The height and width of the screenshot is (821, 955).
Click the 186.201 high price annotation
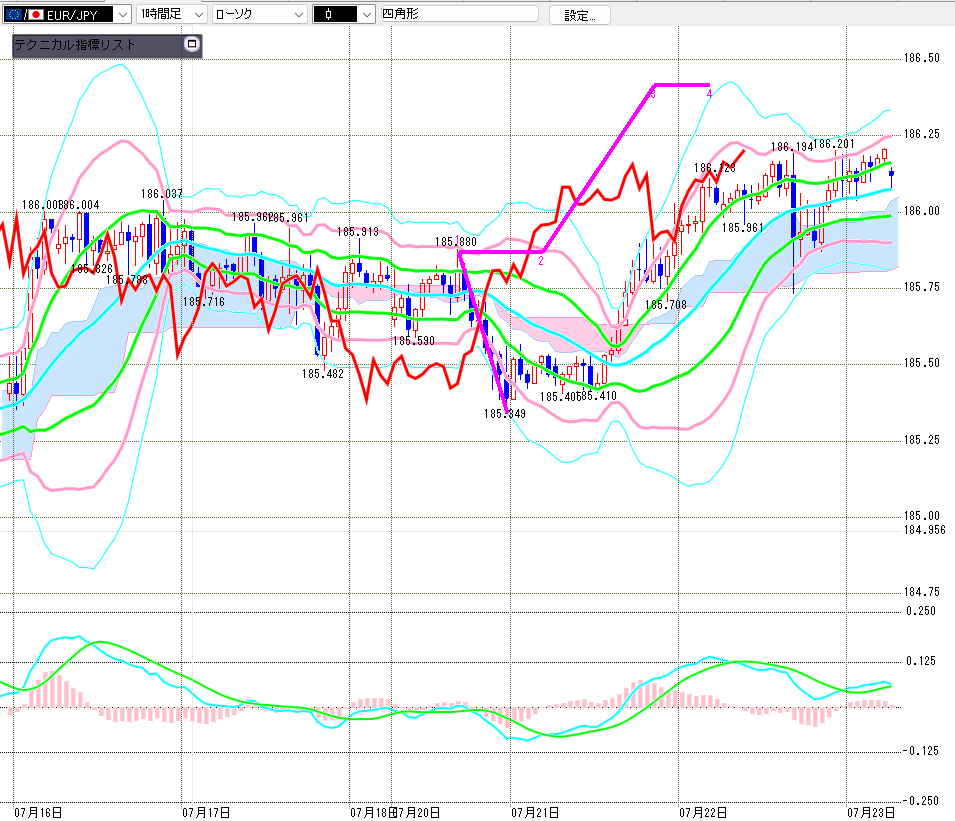[x=834, y=144]
